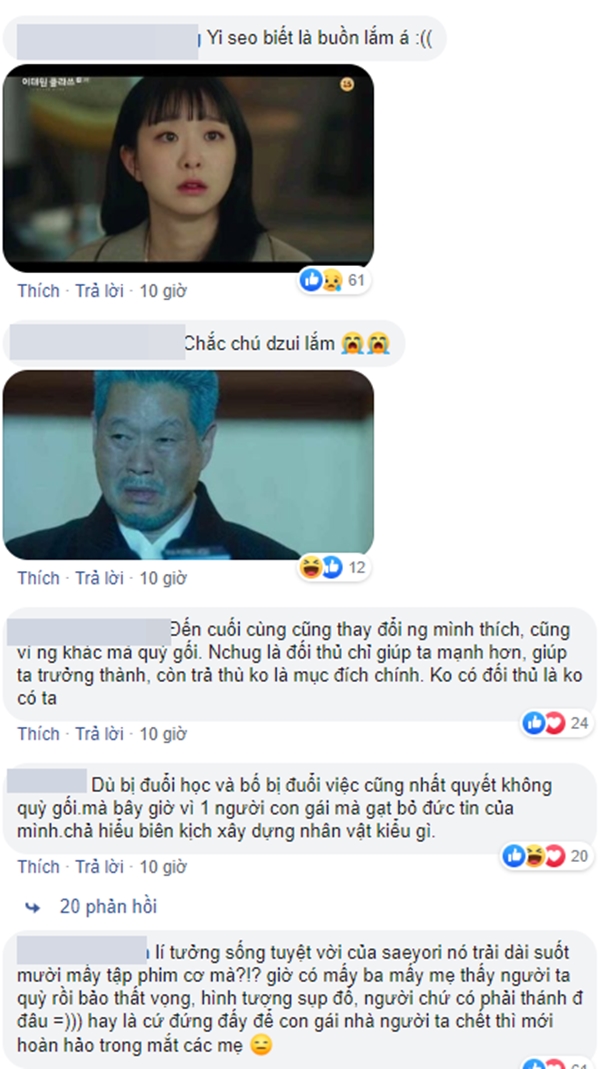Open reactions count 12 under old man image
This screenshot has width=600, height=1069.
(335, 567)
